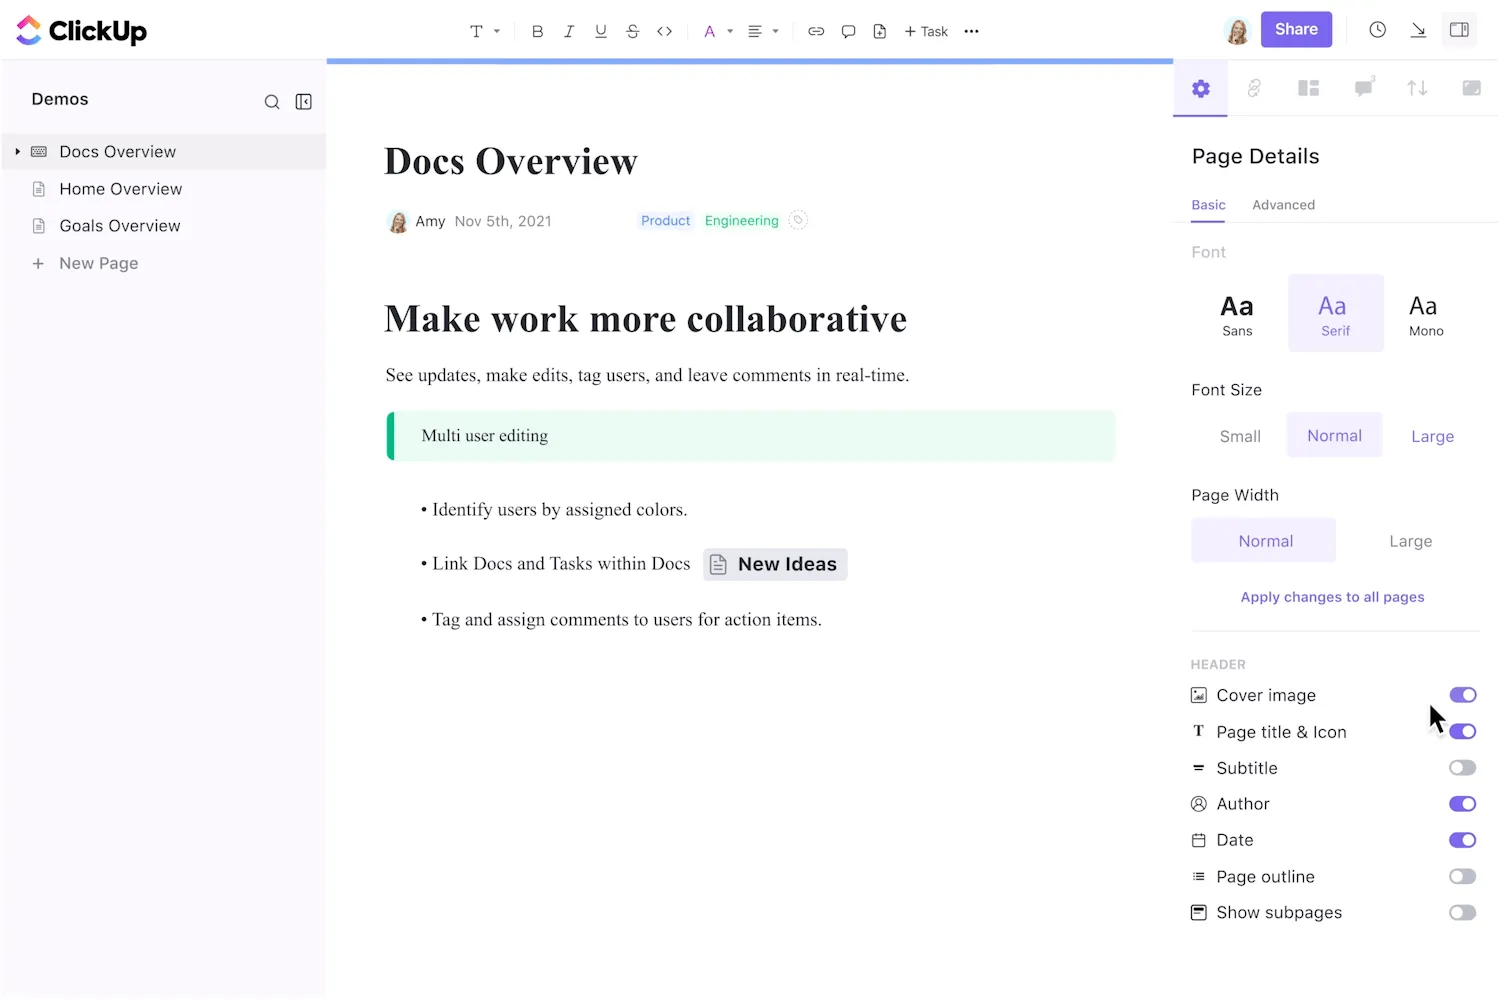Click the Multi user editing banner
Viewport: 1500px width, 1000px height.
click(x=751, y=436)
